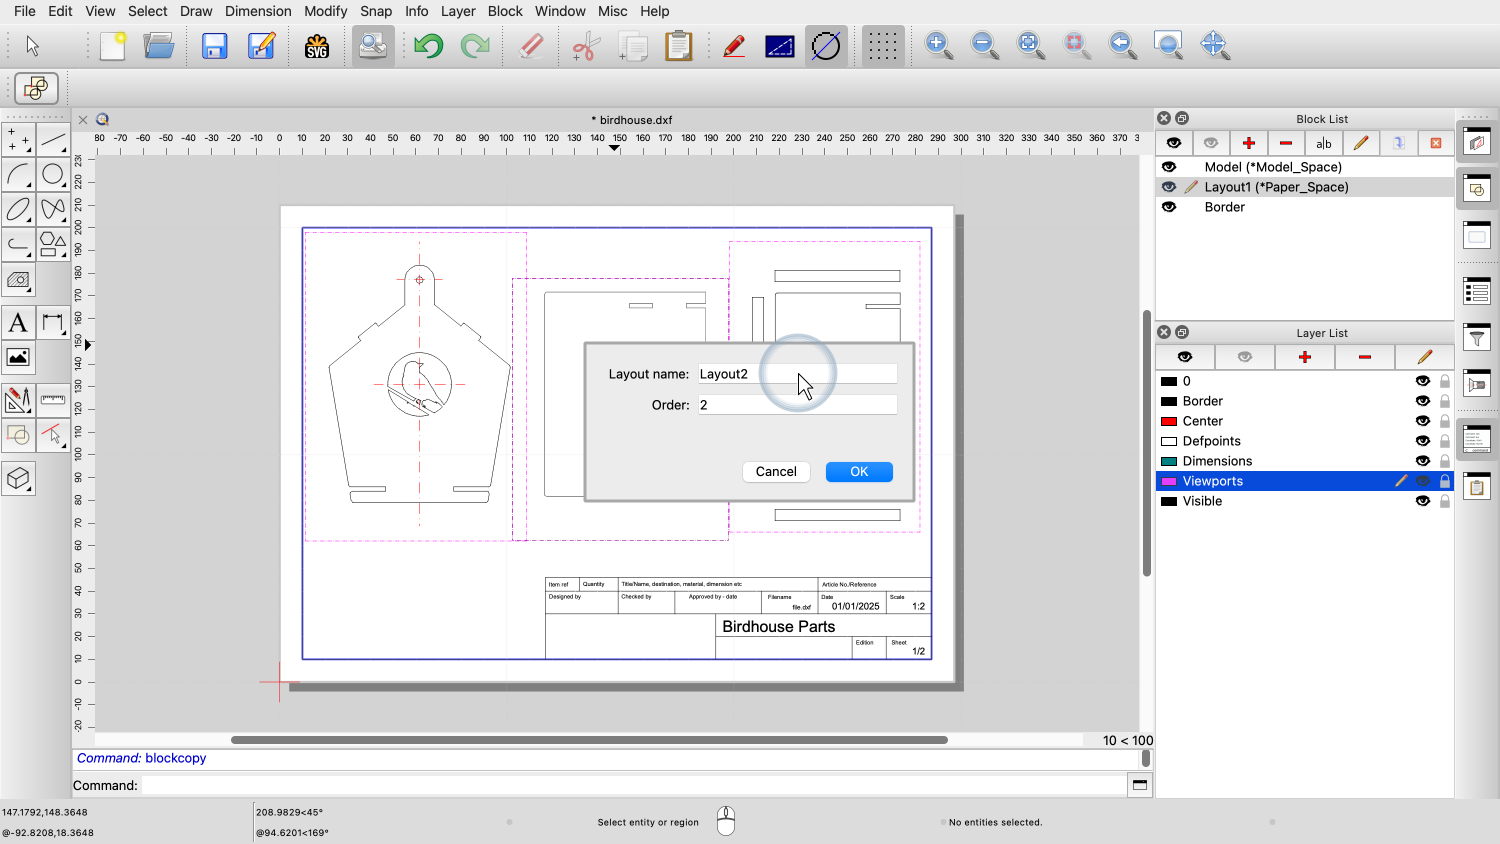
Task: Click the Save file icon
Action: tap(214, 46)
